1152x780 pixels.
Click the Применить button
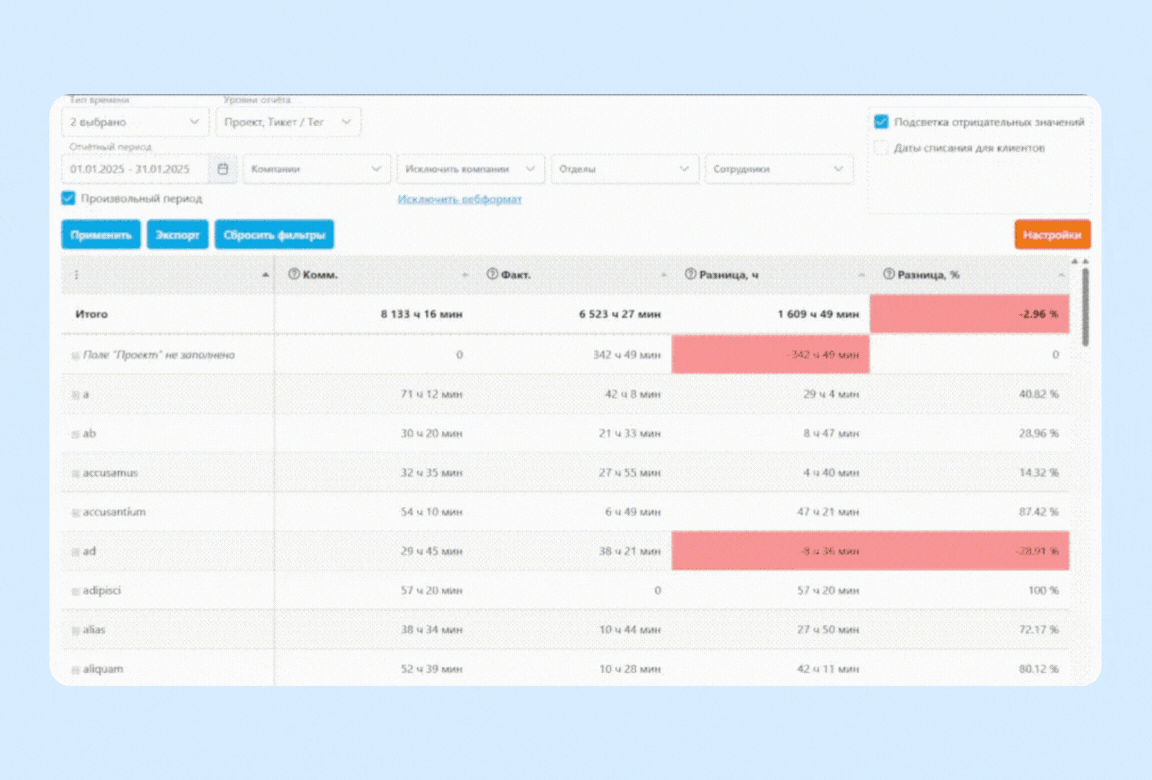(x=101, y=235)
